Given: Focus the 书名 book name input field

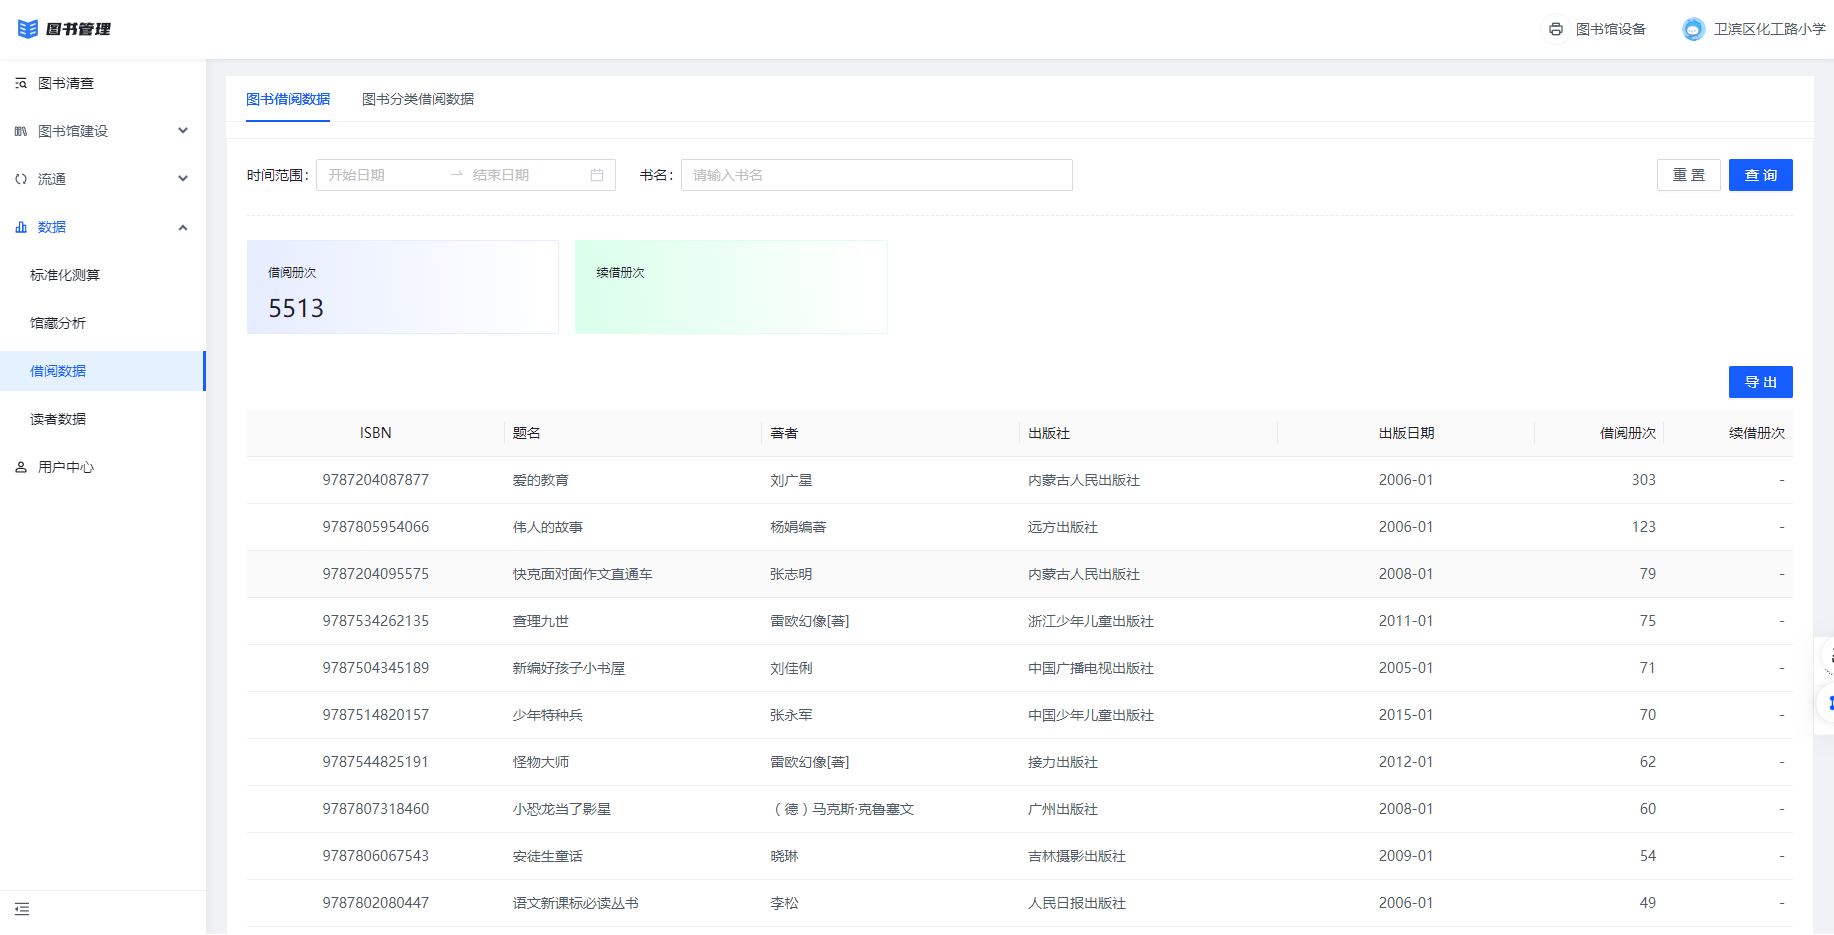Looking at the screenshot, I should [x=876, y=175].
